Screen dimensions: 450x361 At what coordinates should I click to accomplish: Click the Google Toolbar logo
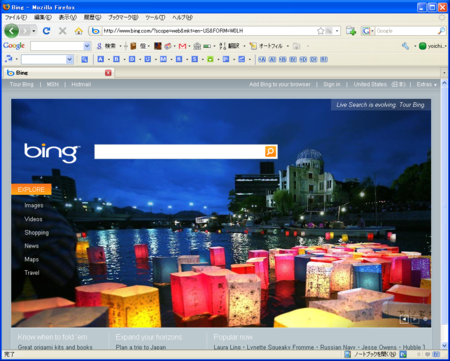(x=14, y=46)
